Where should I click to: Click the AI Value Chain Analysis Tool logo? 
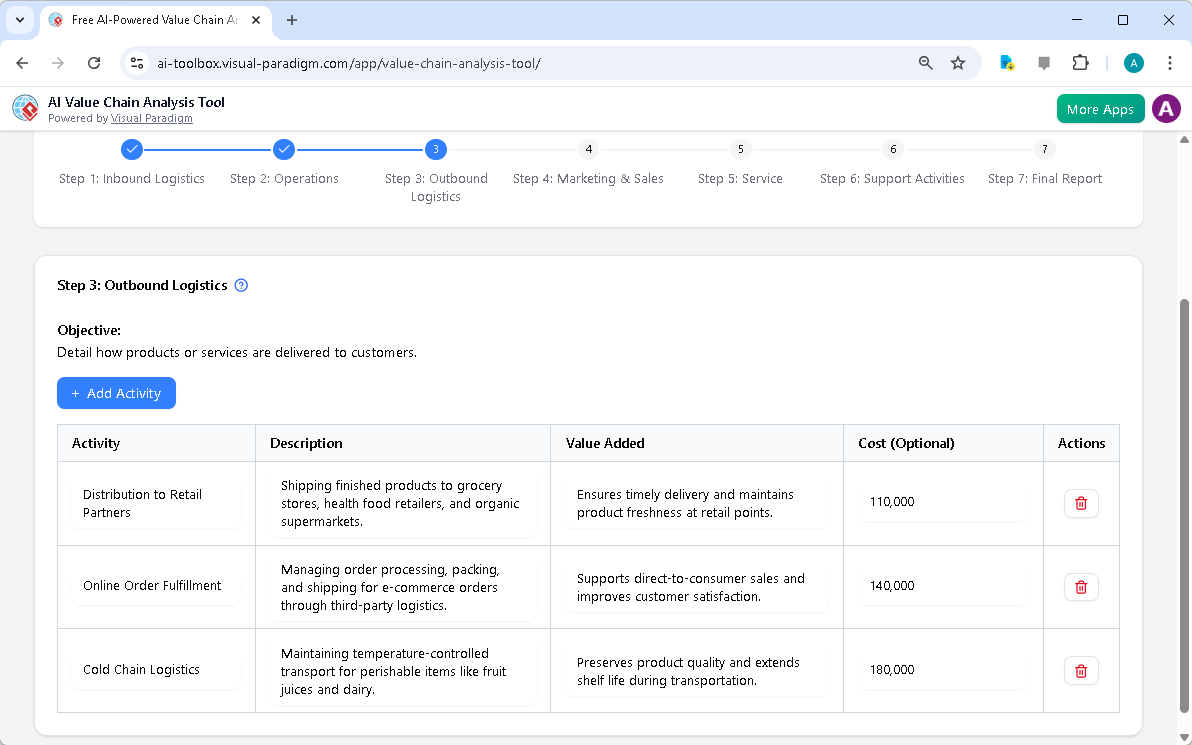point(25,108)
